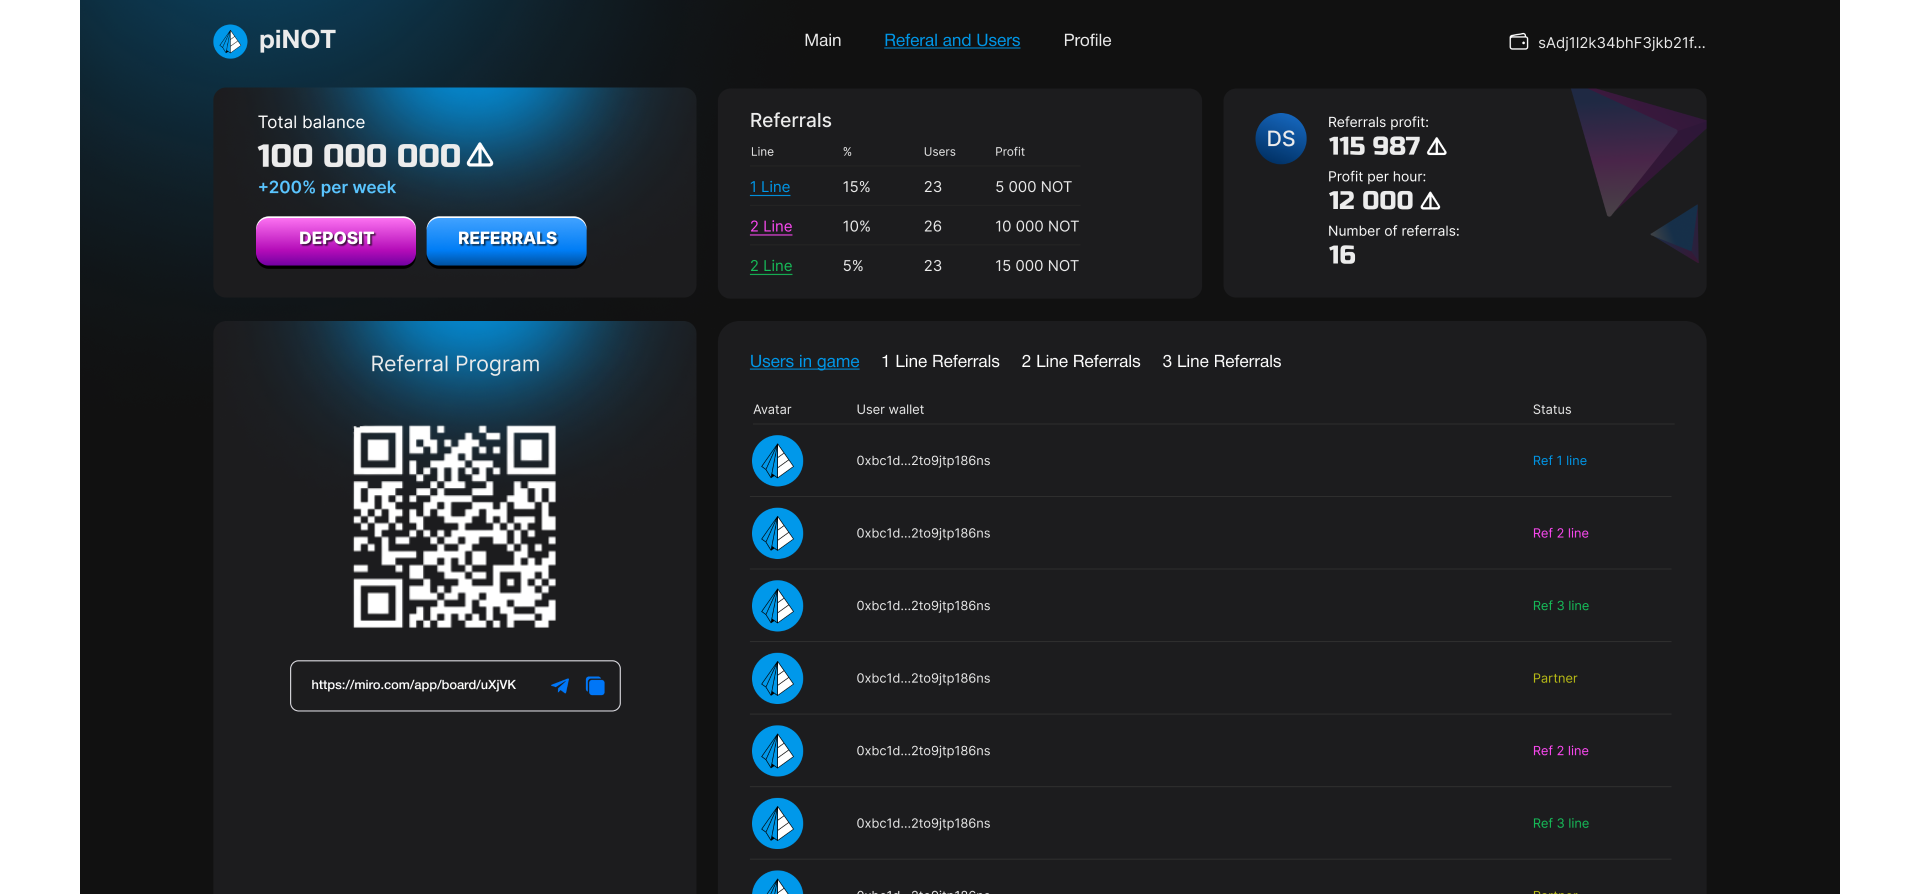Open the Profile navigation tab
Screen dimensions: 1920x894
1087,41
